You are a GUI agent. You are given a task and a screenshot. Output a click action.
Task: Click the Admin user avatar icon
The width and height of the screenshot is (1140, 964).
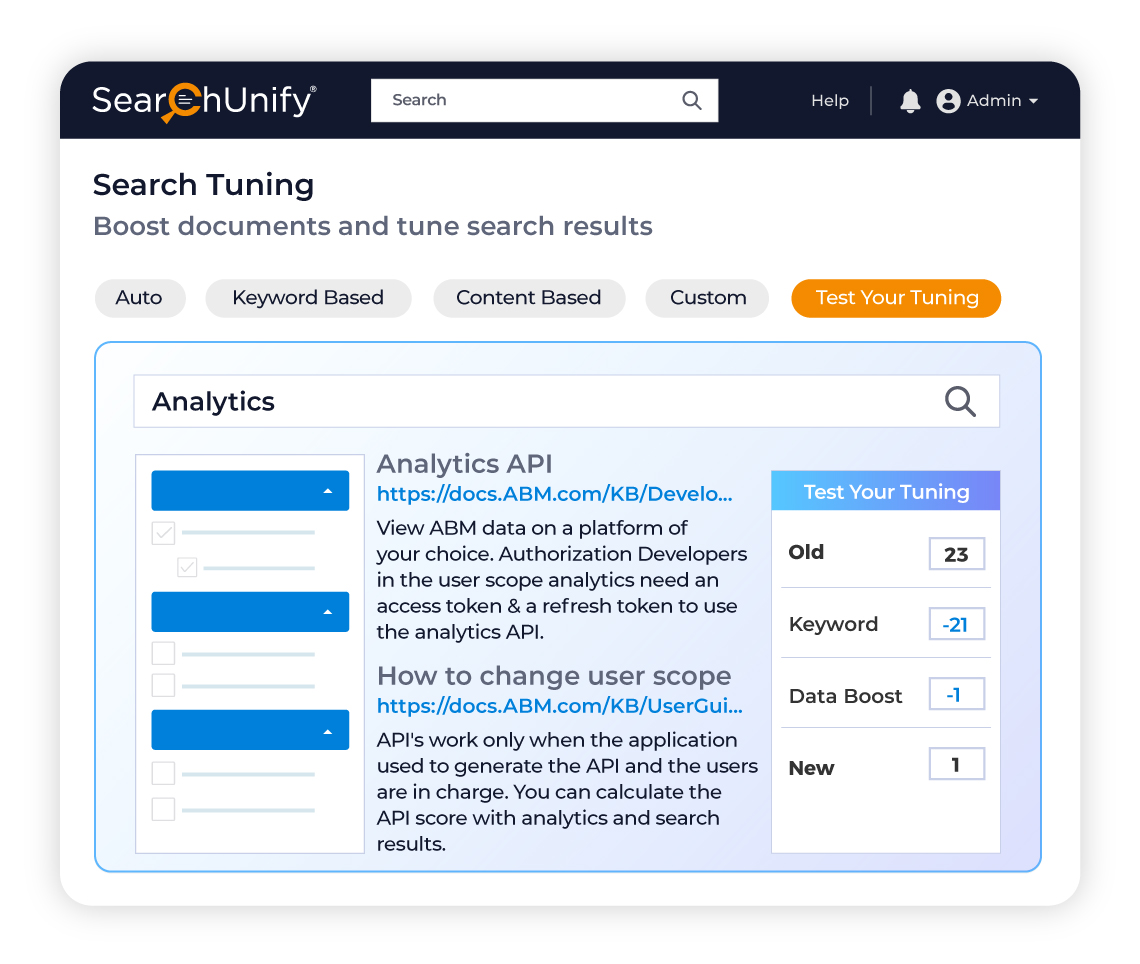[948, 101]
